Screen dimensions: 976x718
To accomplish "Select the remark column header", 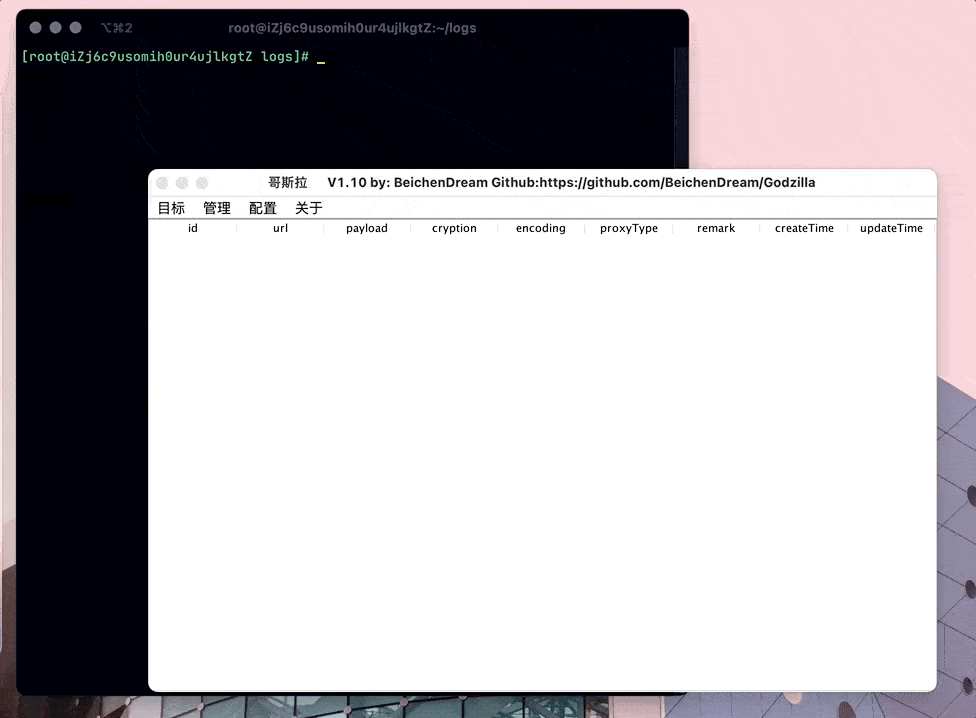I will click(x=716, y=228).
